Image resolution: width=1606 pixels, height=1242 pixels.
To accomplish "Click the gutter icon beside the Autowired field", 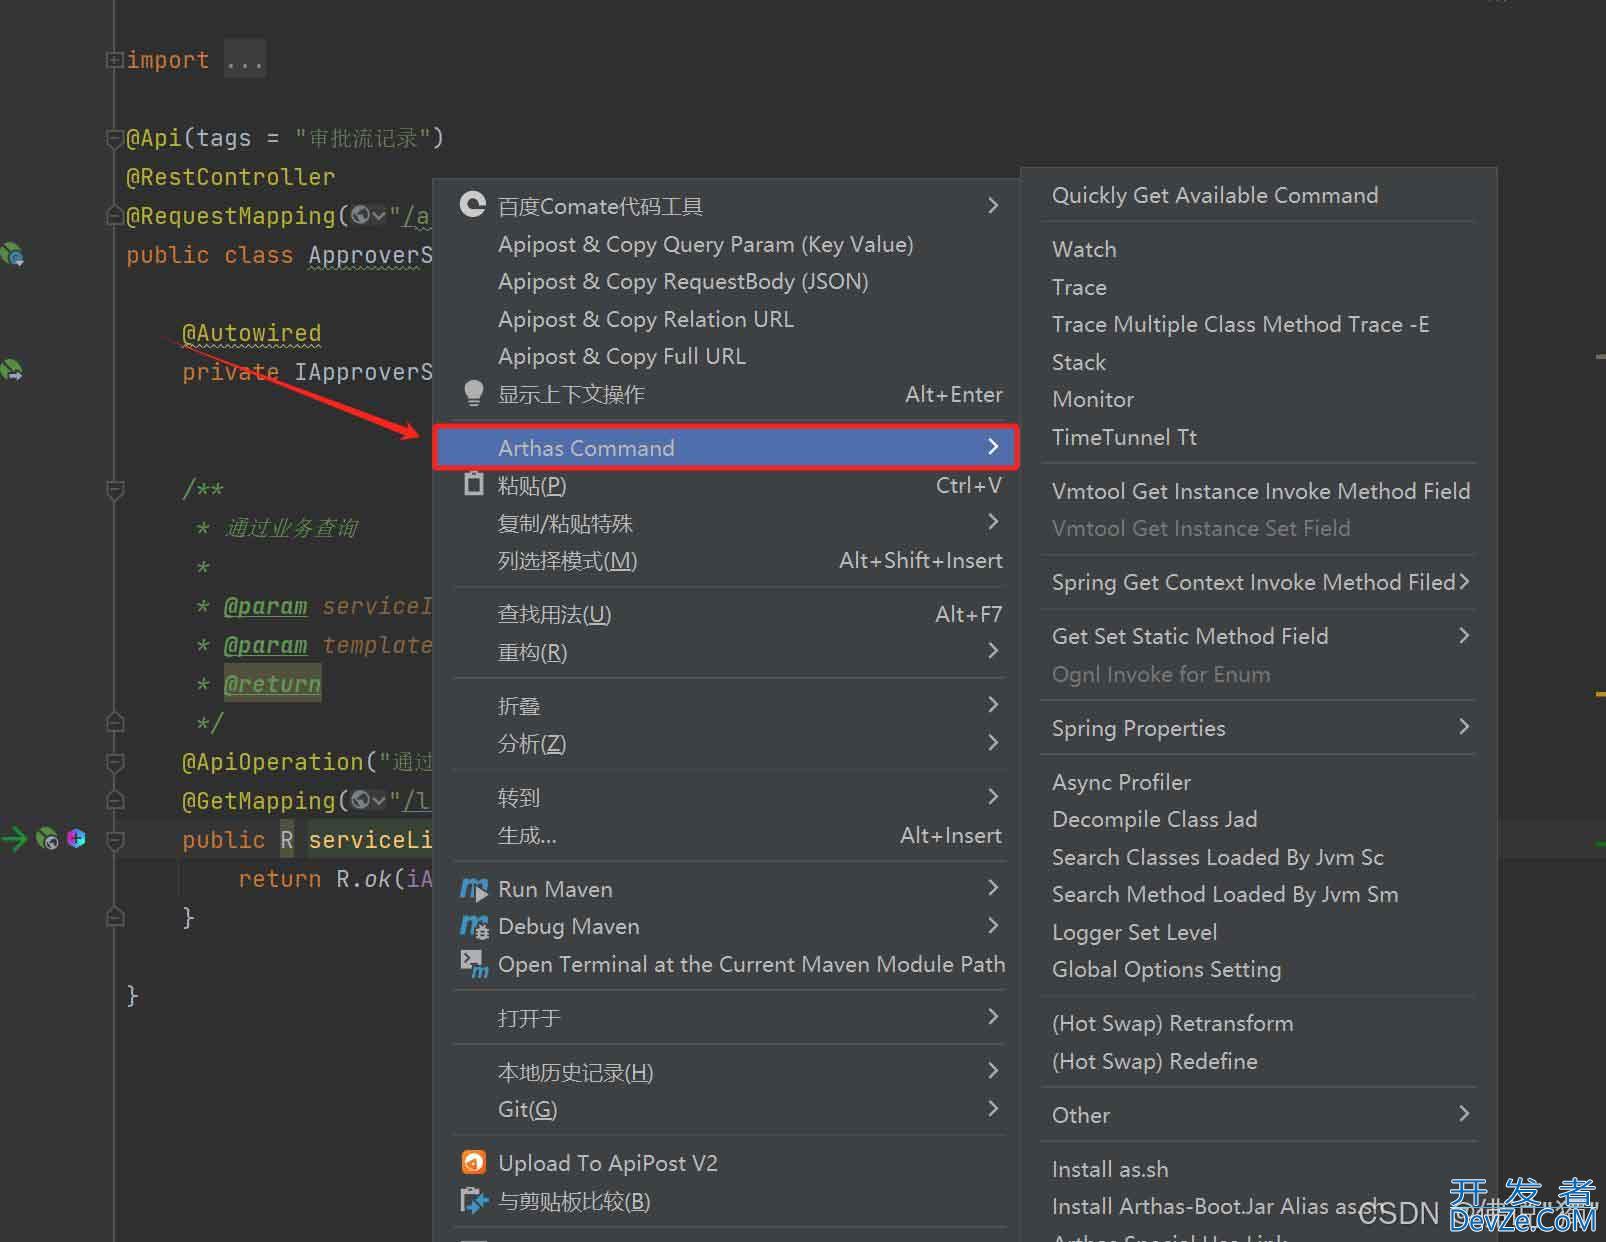I will pos(12,370).
